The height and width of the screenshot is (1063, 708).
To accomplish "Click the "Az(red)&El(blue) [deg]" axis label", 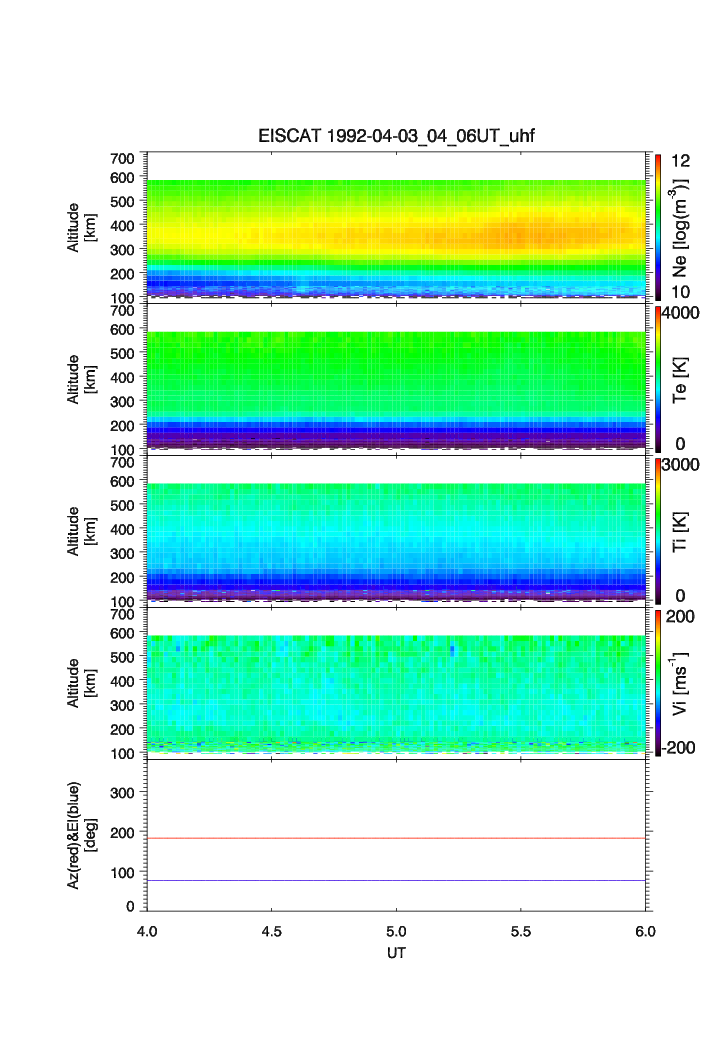I will pos(81,835).
